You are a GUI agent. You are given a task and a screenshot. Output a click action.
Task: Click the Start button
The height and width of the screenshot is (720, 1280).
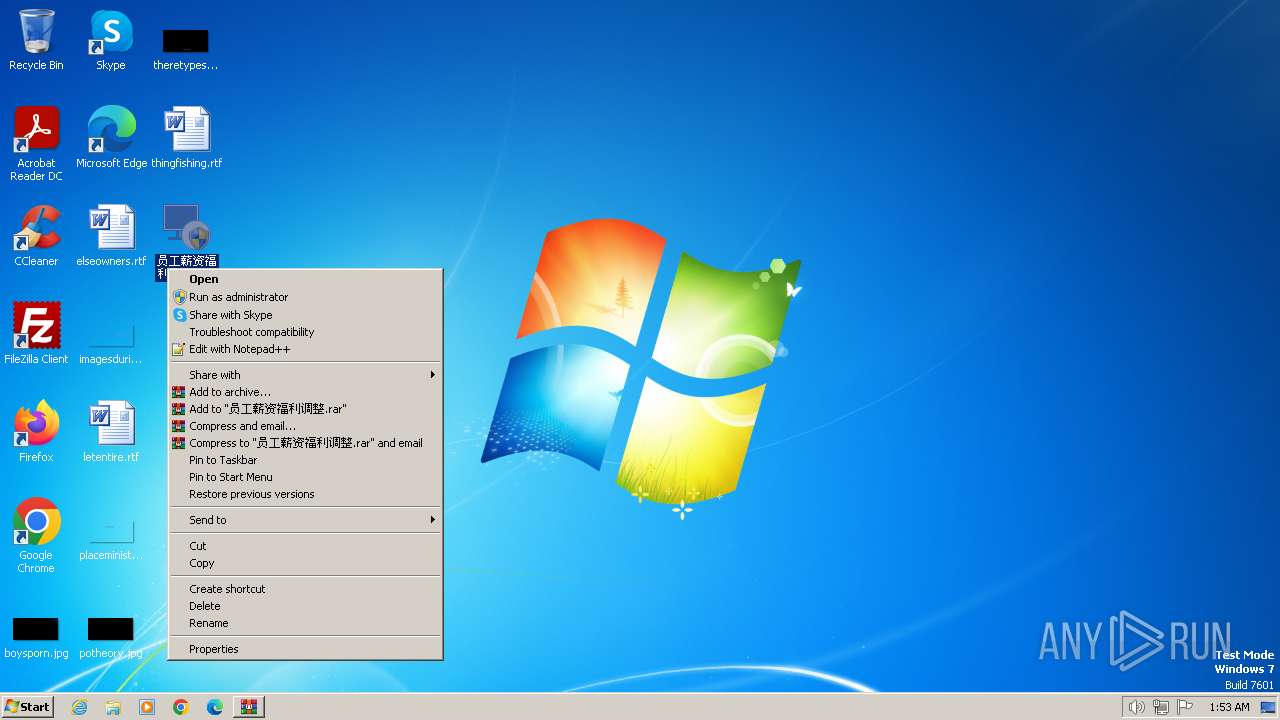(x=28, y=707)
